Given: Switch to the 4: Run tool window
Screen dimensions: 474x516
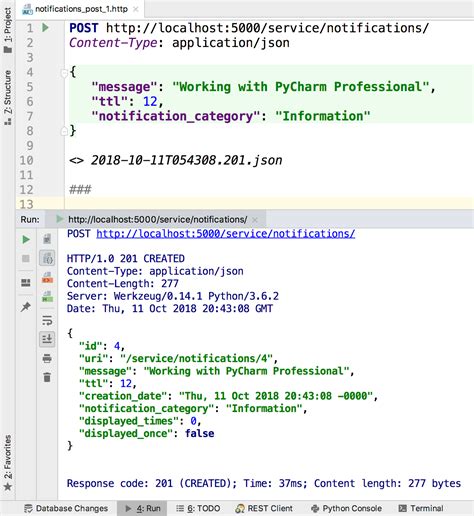Looking at the screenshot, I should click(x=142, y=508).
